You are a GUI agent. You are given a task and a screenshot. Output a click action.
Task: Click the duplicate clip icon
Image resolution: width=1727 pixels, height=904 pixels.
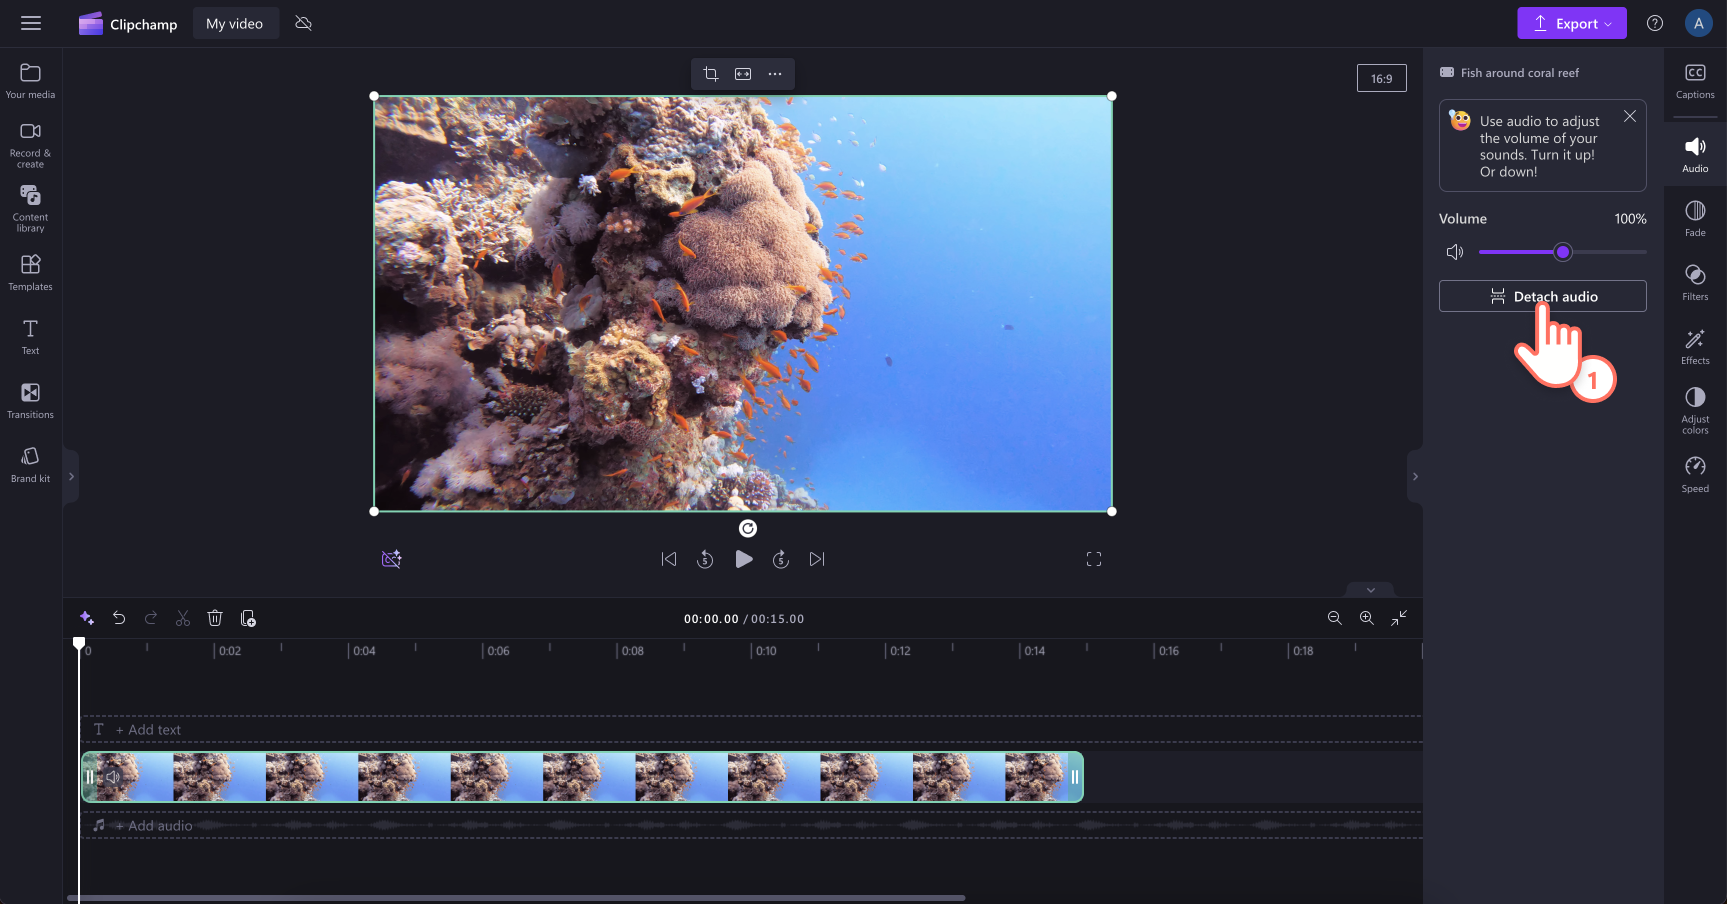(x=248, y=618)
